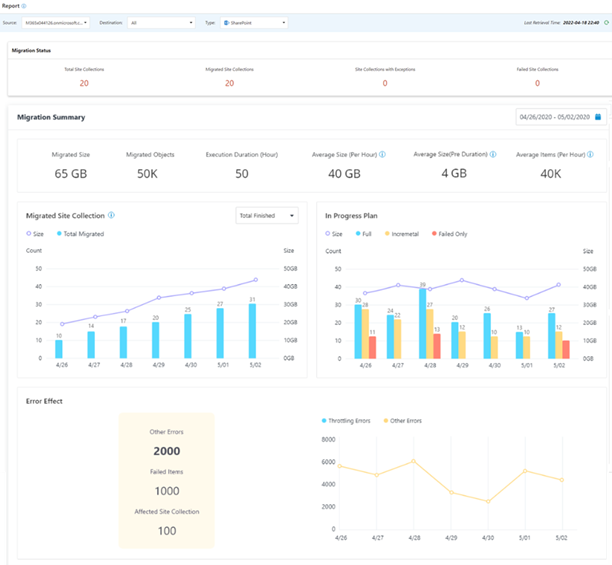Click info icon next to Migrated Site Collection
This screenshot has height=565, width=612.
[x=111, y=215]
